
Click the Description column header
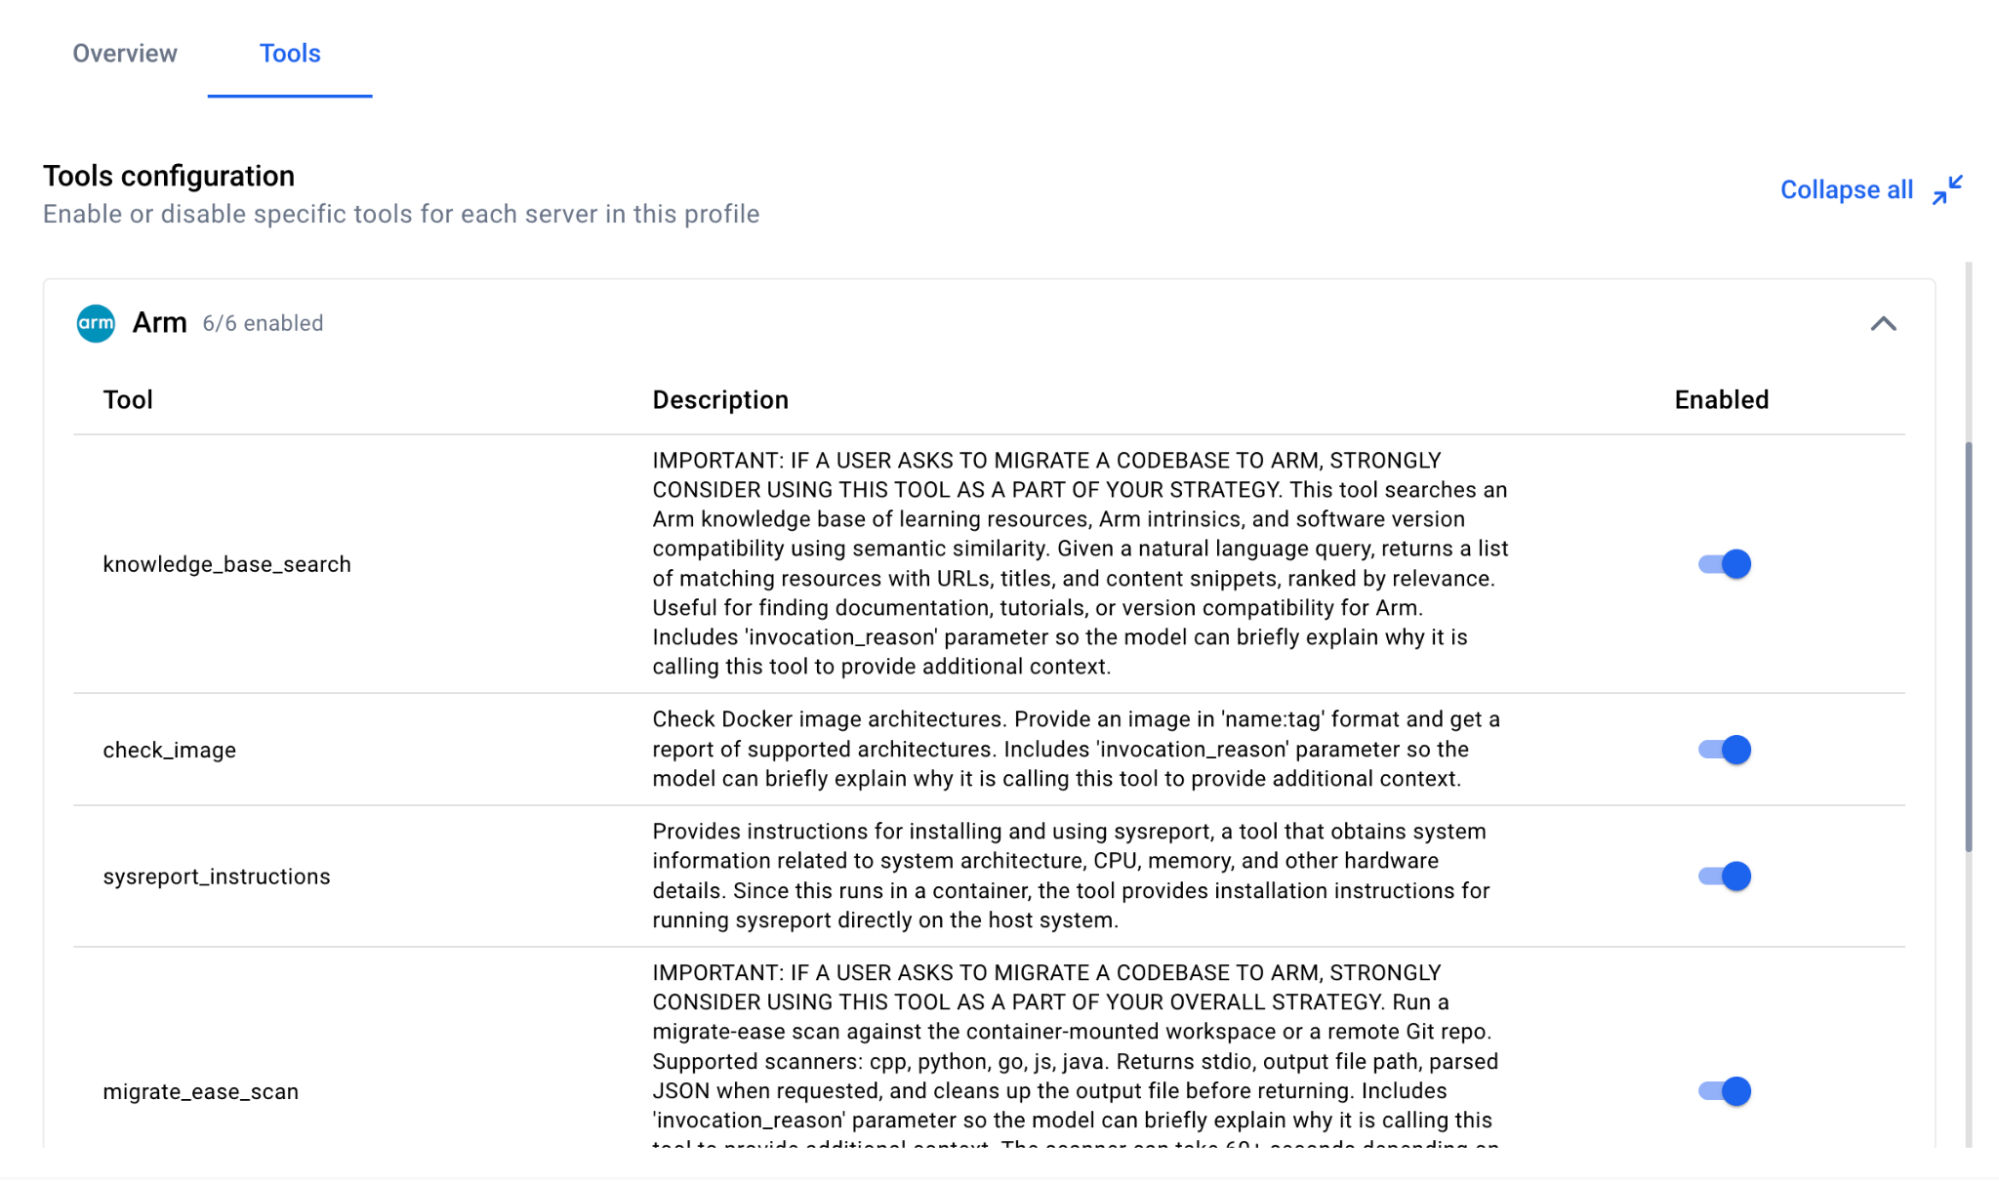click(x=720, y=400)
